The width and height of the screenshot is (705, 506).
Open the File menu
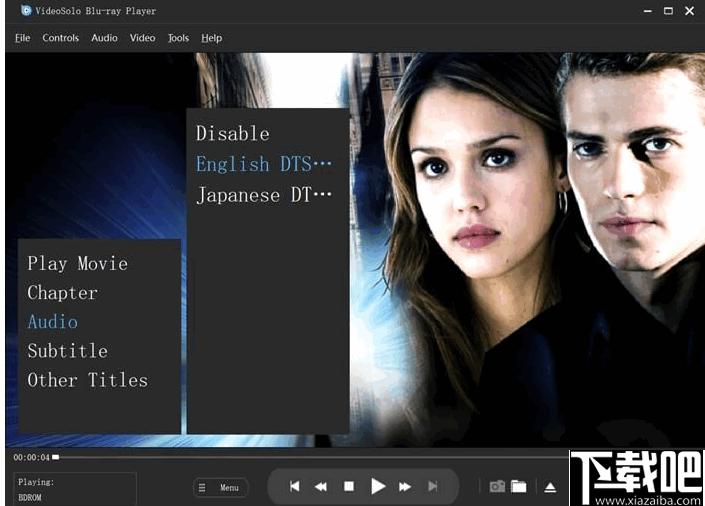point(22,38)
